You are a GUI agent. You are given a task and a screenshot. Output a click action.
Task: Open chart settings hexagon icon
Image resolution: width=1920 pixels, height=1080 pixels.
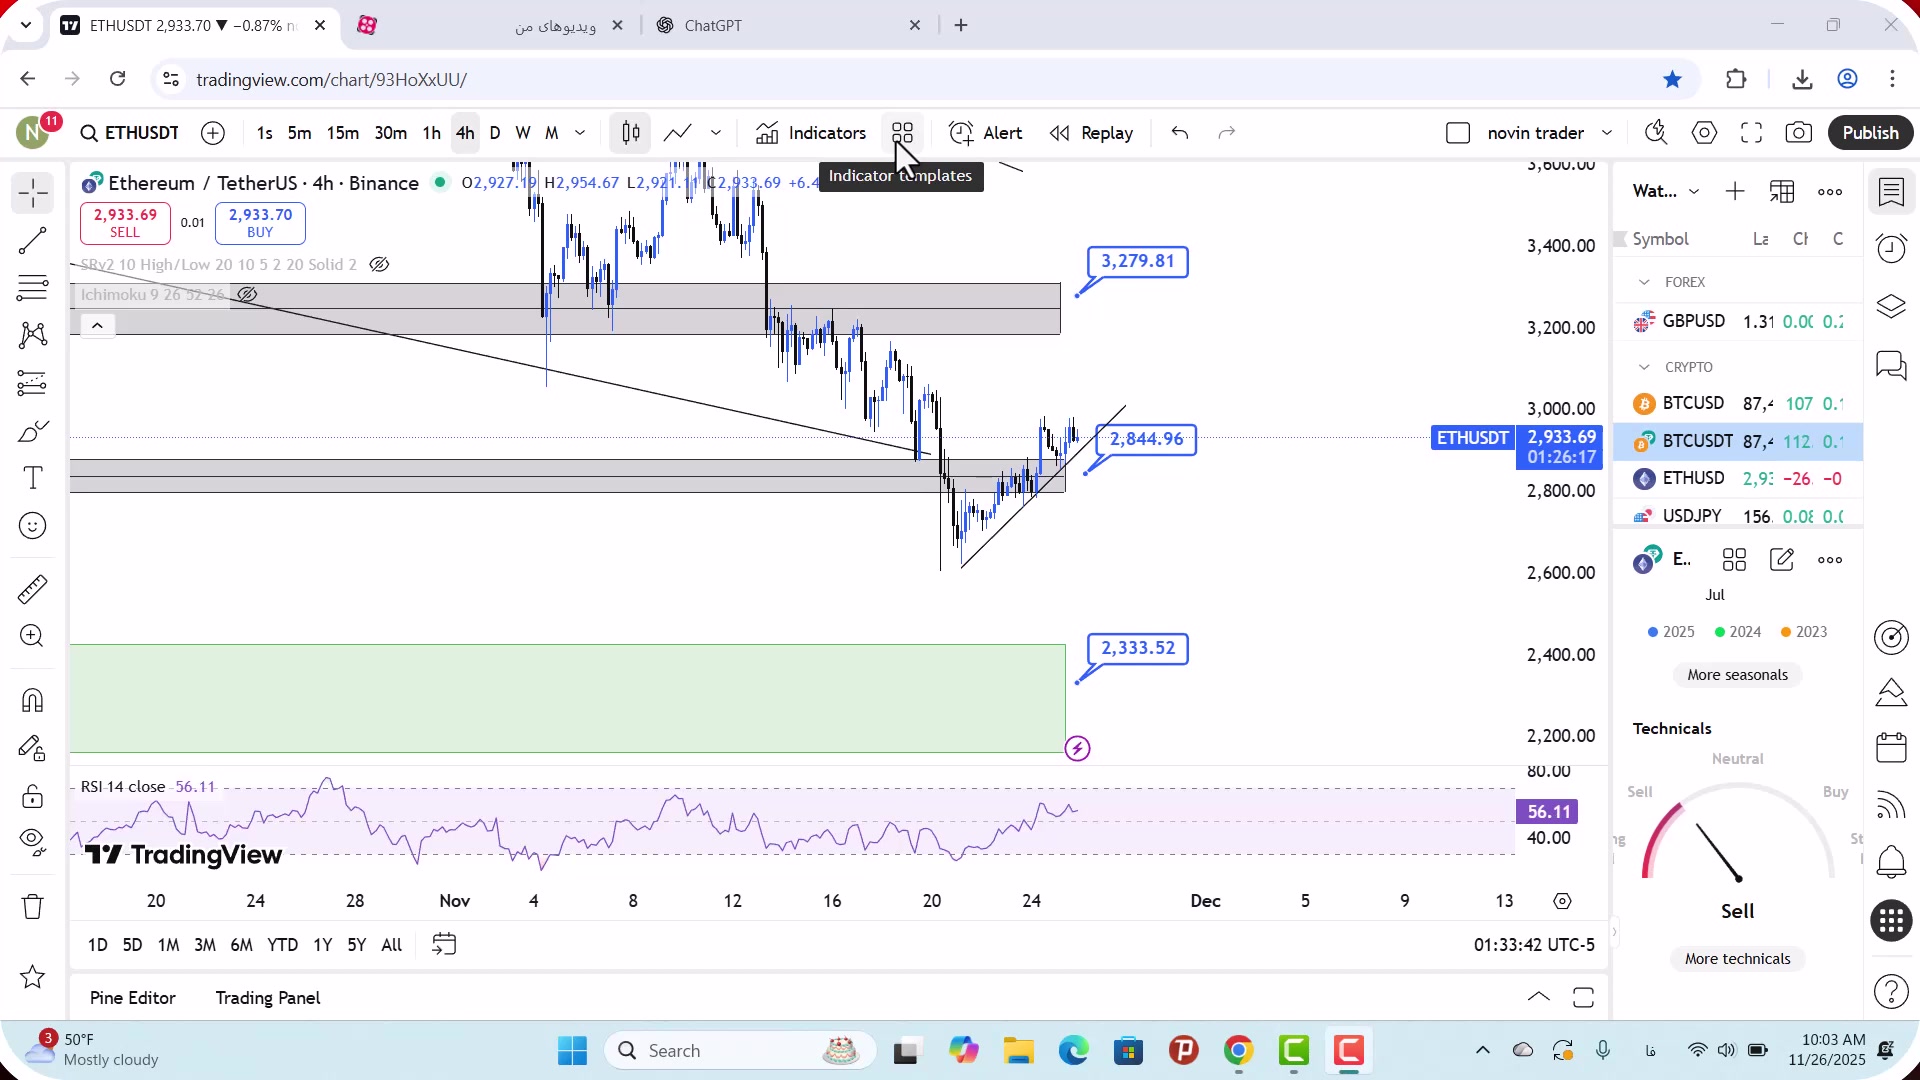[x=1704, y=133]
